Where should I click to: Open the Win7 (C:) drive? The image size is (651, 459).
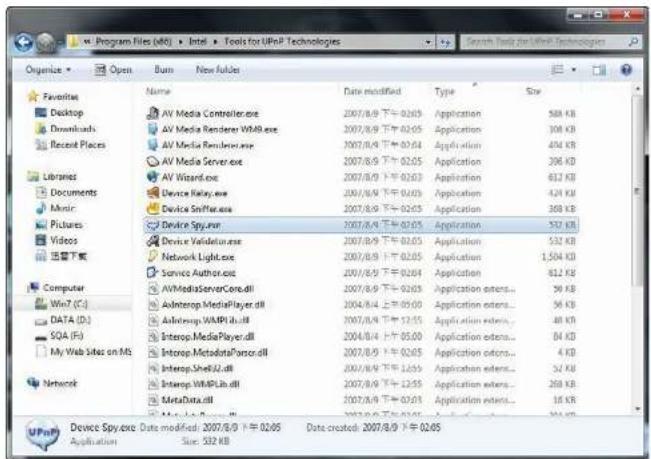(69, 304)
